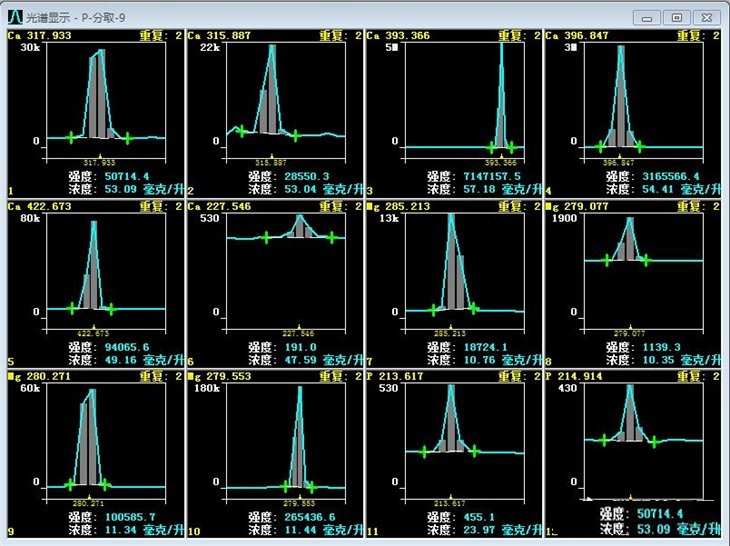Select the Ca 317.933 spectrum panel
This screenshot has width=730, height=546.
95,113
